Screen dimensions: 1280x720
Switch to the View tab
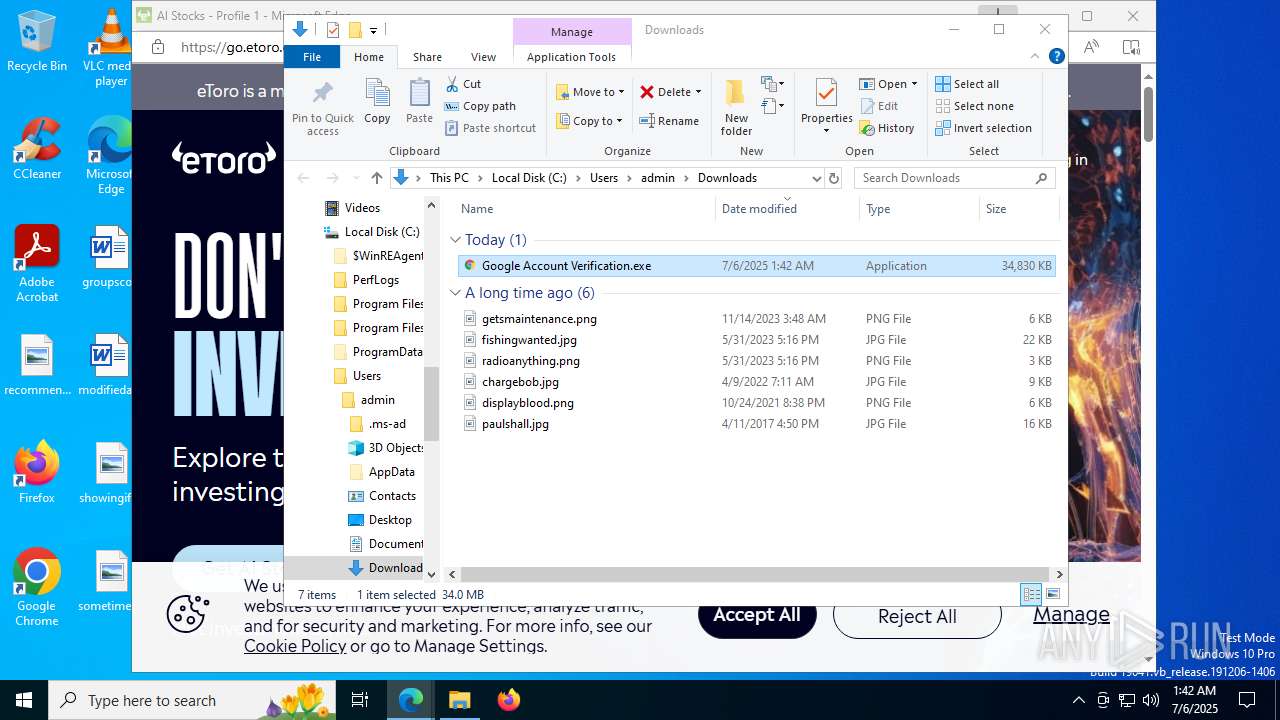click(483, 57)
